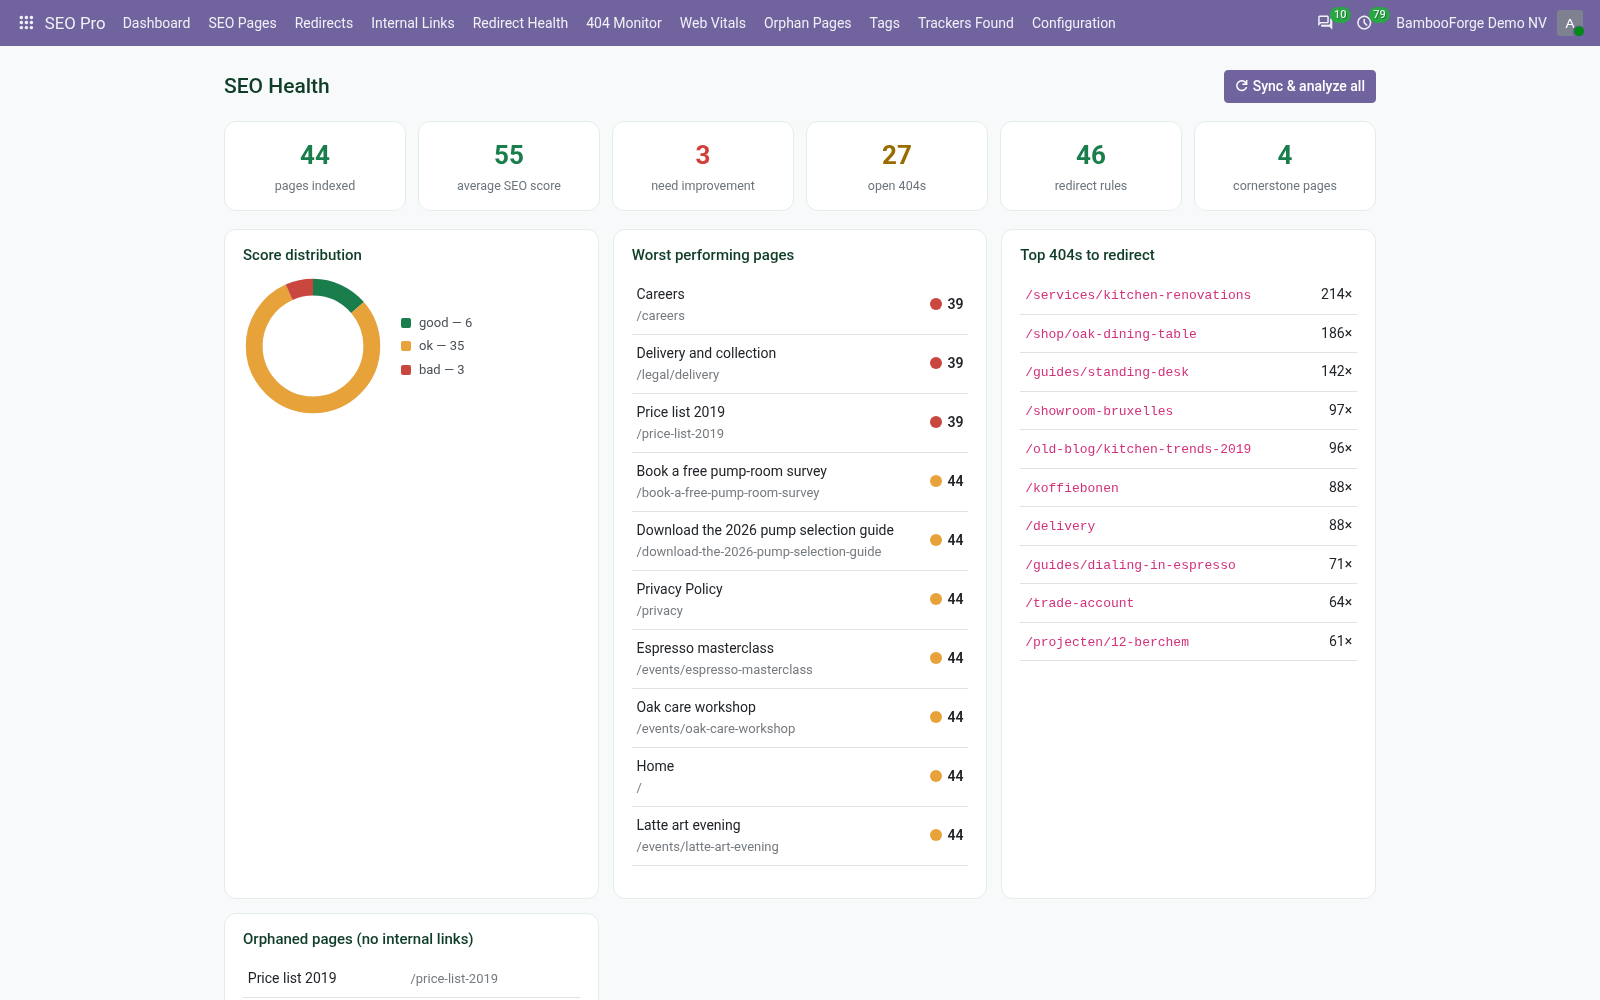Select /shop/oak-dining-table 404 path
The image size is (1600, 1000).
[1111, 334]
